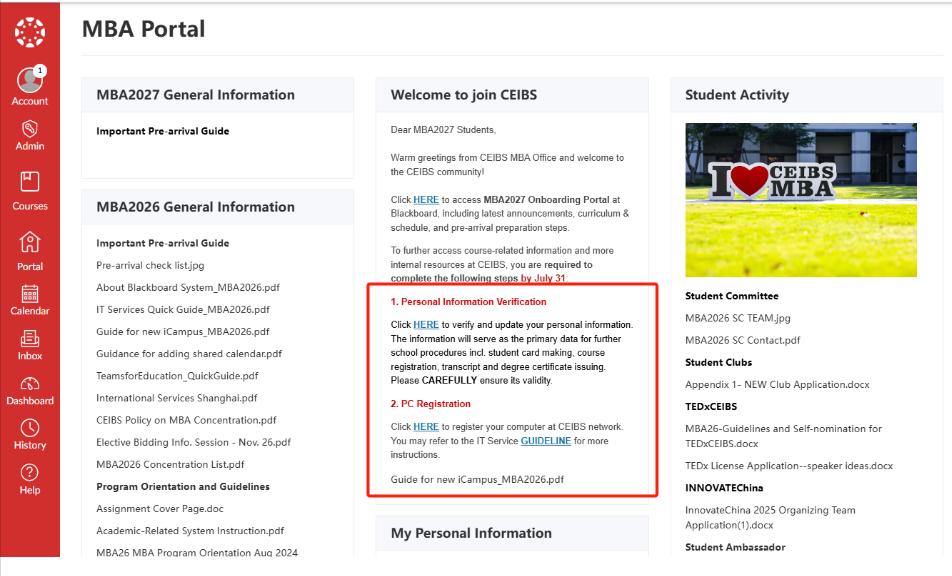Open InnovateChina 2025 Organizing Team Application(1).docx
Screen dimensions: 952x576
tap(770, 518)
